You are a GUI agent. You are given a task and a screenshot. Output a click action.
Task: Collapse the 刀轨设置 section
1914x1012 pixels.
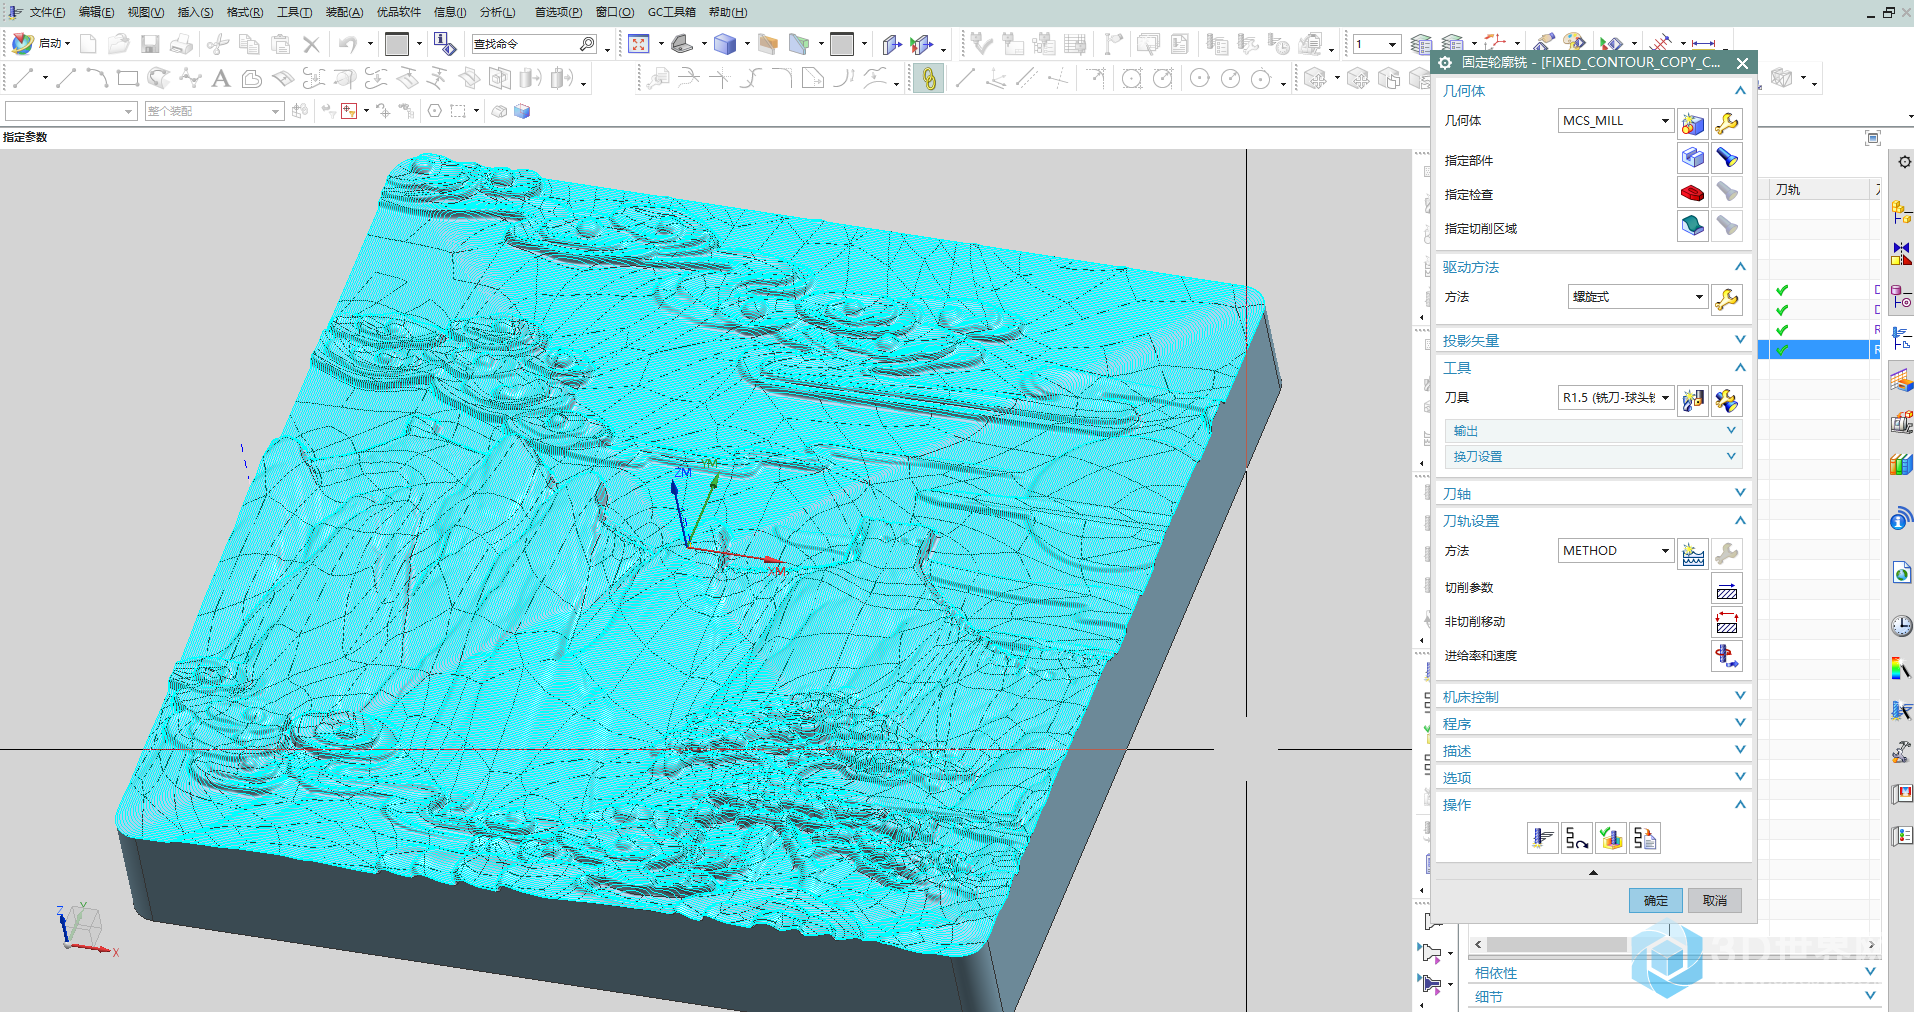tap(1594, 521)
